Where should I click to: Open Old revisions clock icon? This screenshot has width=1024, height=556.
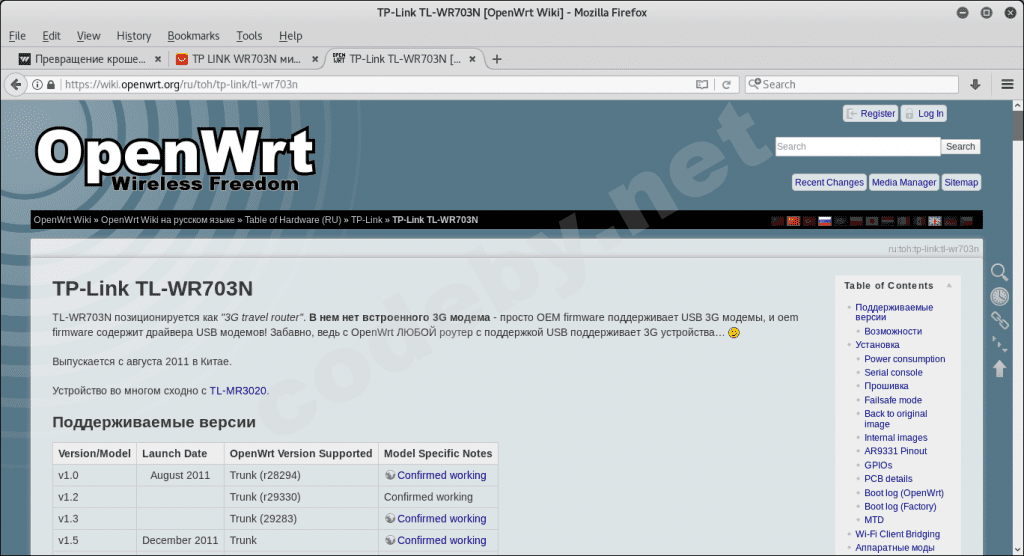click(x=999, y=296)
